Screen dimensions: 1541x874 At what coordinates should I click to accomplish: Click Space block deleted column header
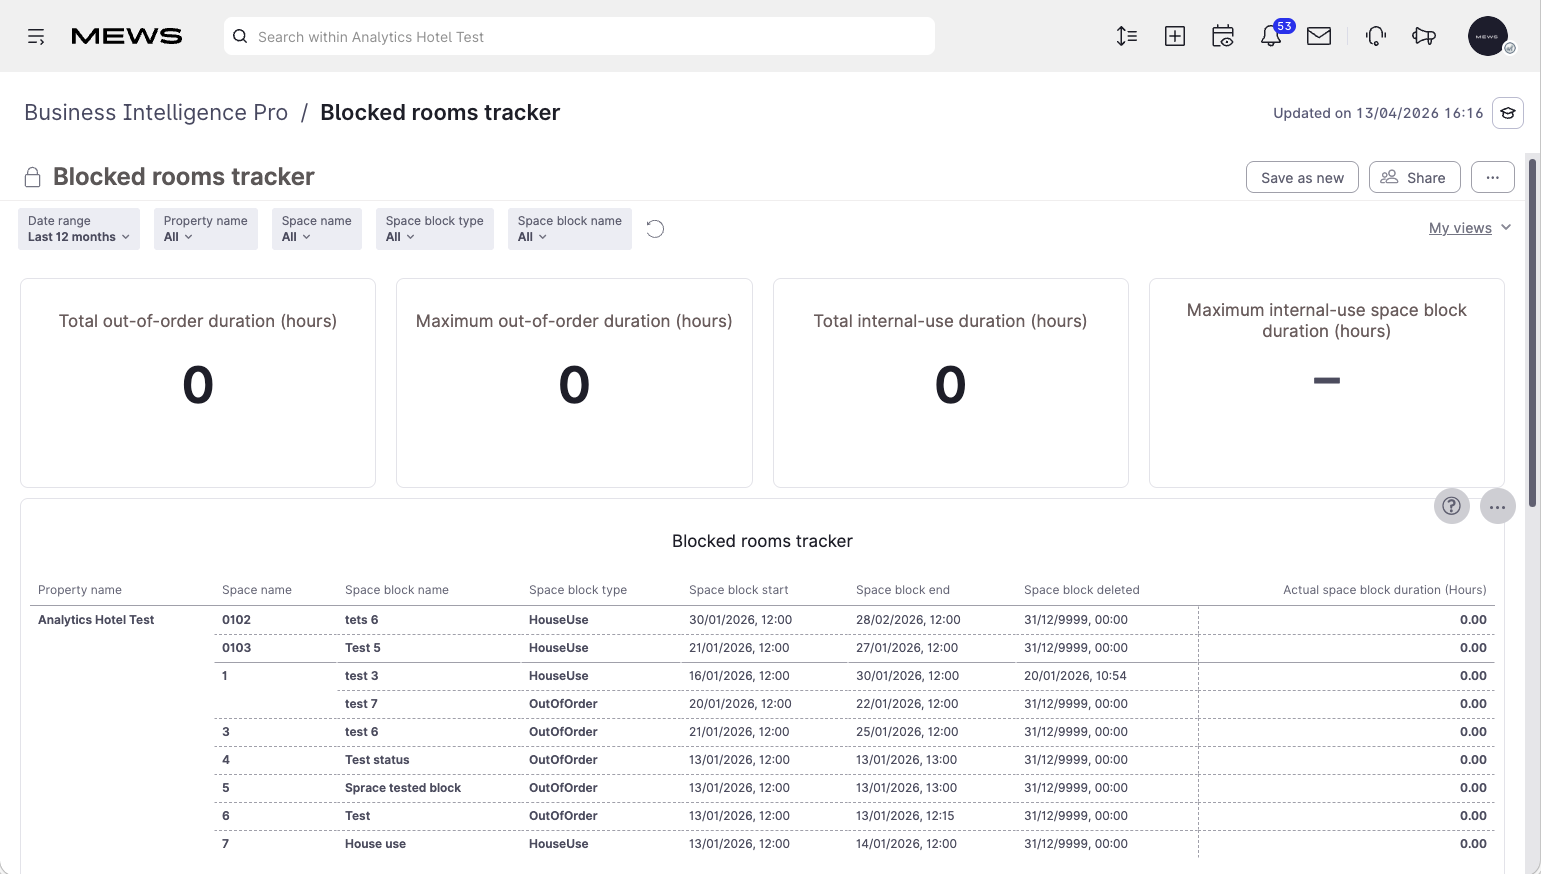(x=1082, y=590)
